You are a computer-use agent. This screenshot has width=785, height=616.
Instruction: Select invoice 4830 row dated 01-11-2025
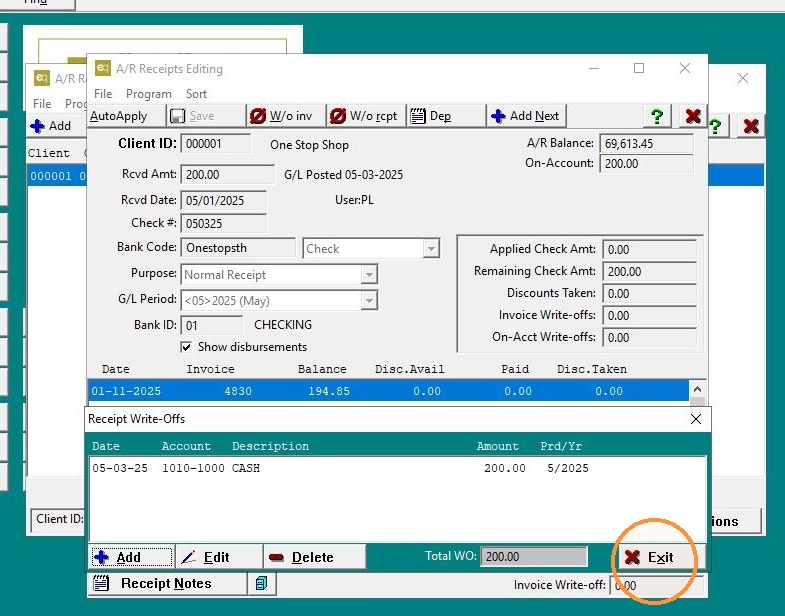point(388,391)
